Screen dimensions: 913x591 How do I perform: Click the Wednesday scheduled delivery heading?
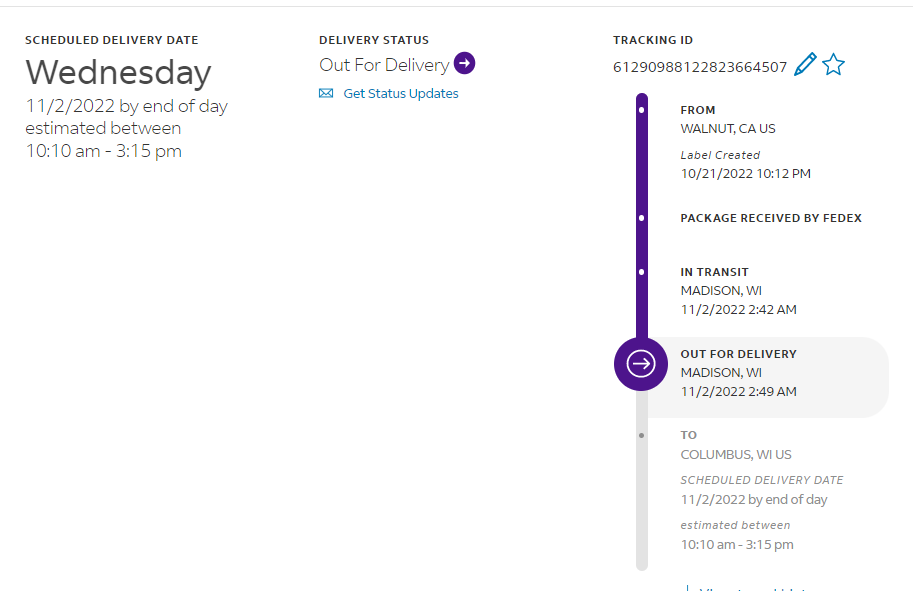click(118, 73)
